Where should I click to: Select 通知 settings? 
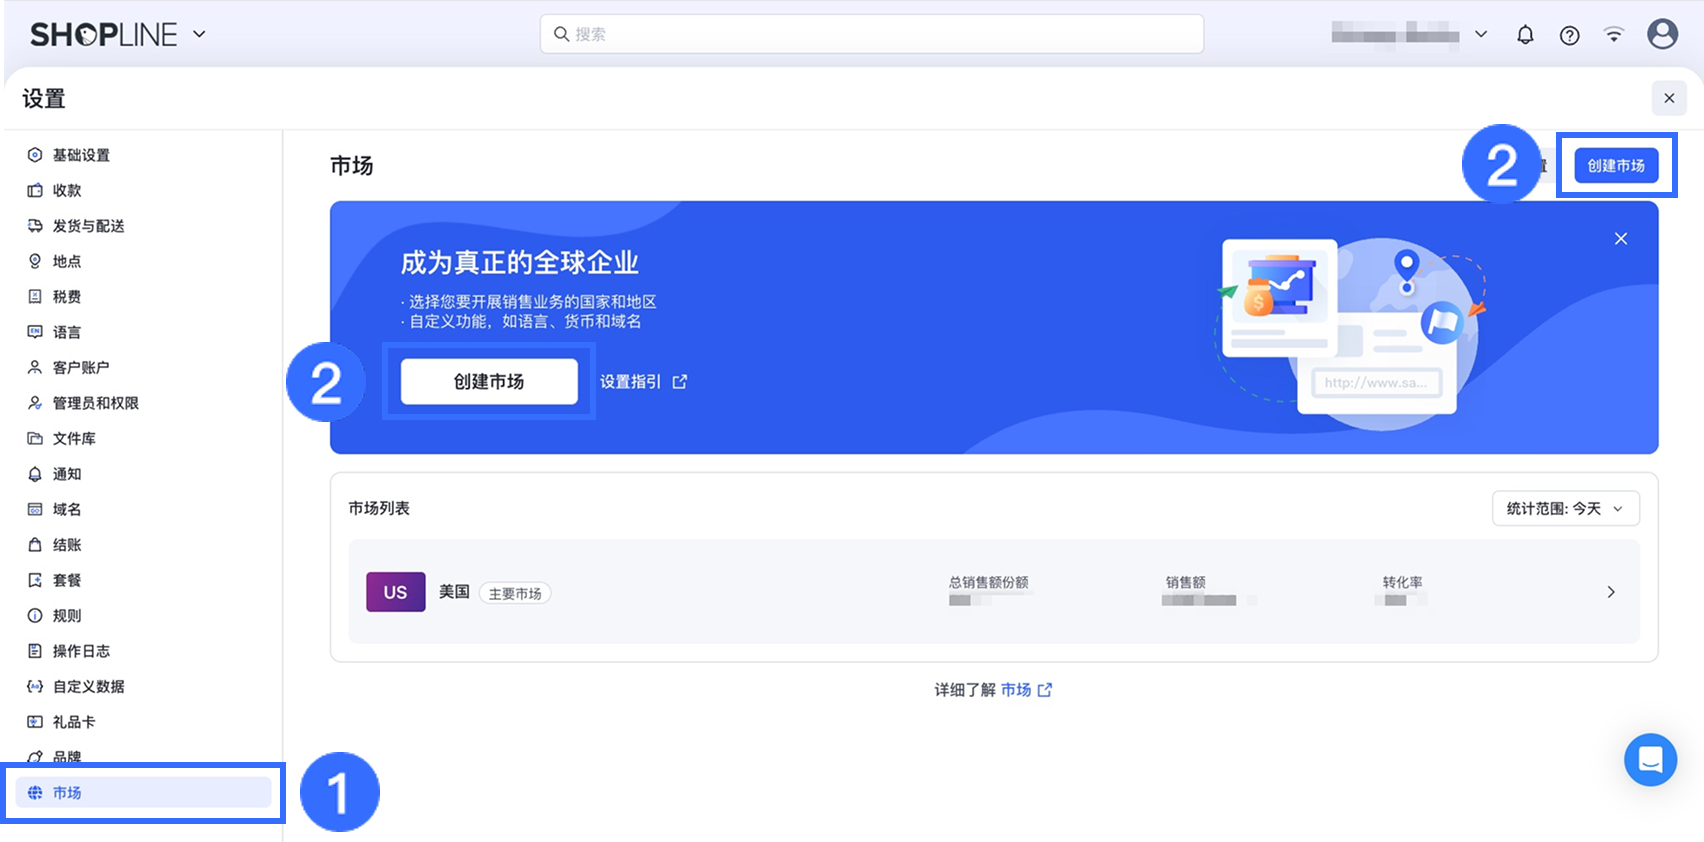click(144, 474)
